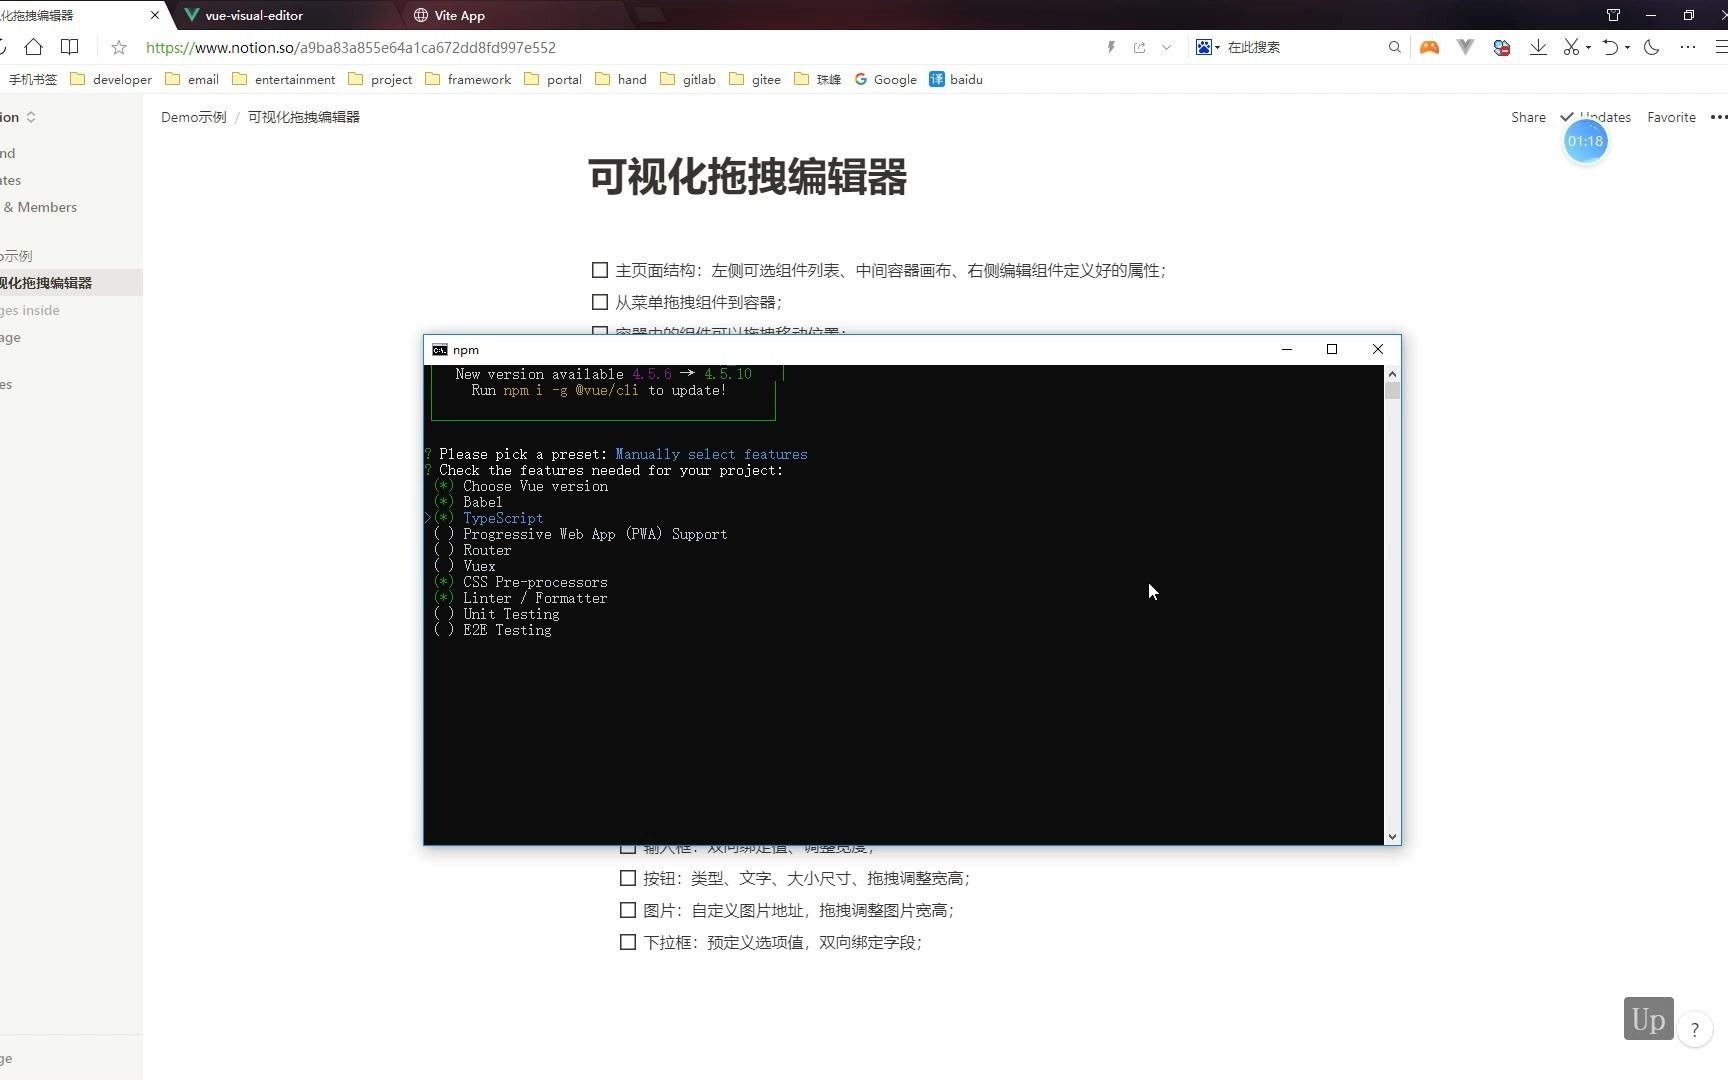Open the translate extension beside the address bar
Image resolution: width=1728 pixels, height=1080 pixels.
[x=1501, y=47]
